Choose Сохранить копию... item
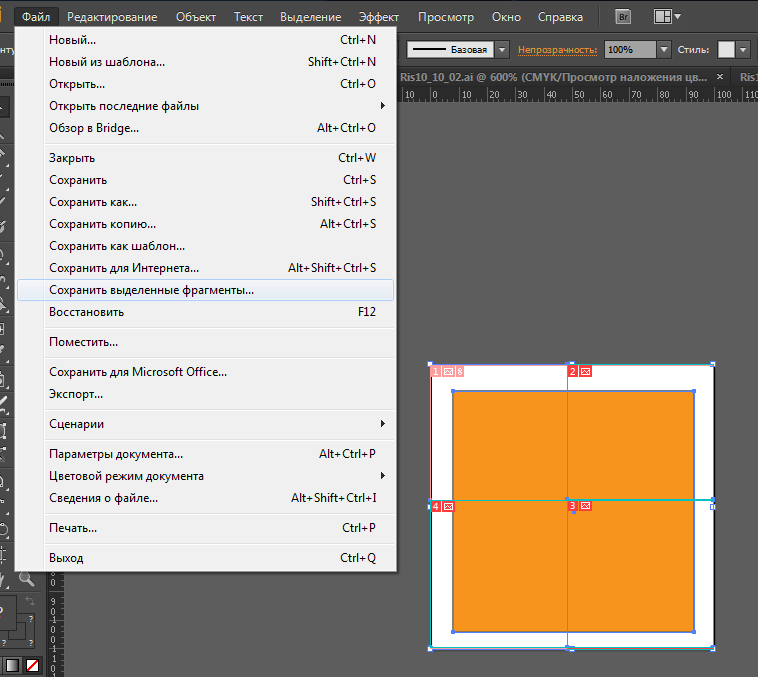The width and height of the screenshot is (758, 677). [205, 224]
